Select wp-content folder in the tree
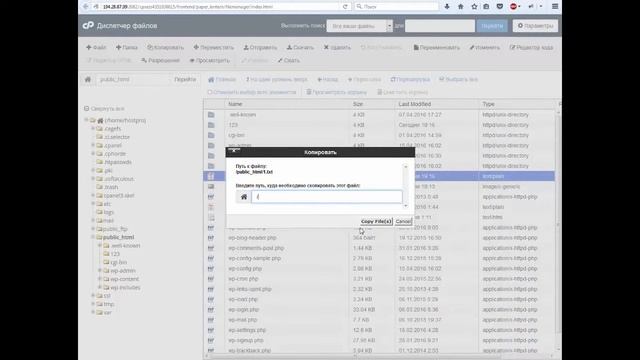Viewport: 640px width, 360px height. pyautogui.click(x=124, y=279)
